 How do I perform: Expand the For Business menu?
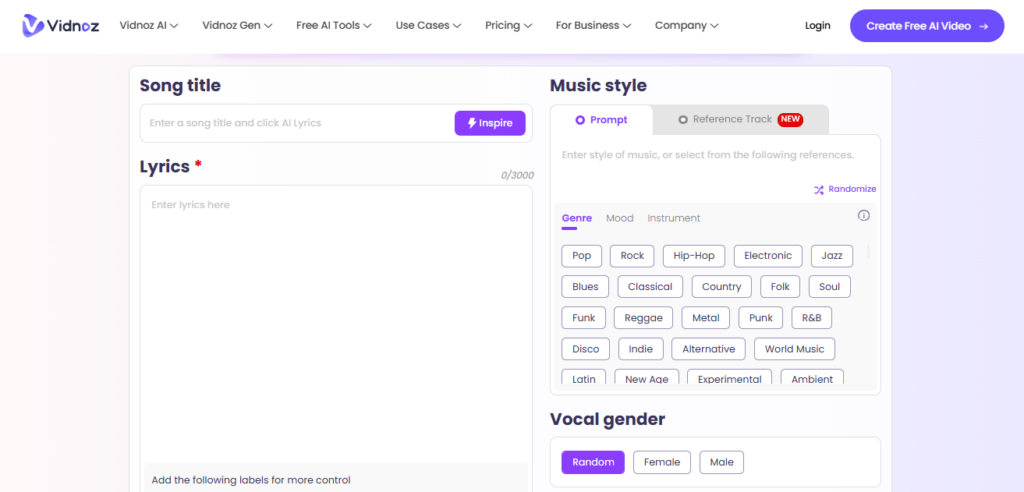coord(593,25)
